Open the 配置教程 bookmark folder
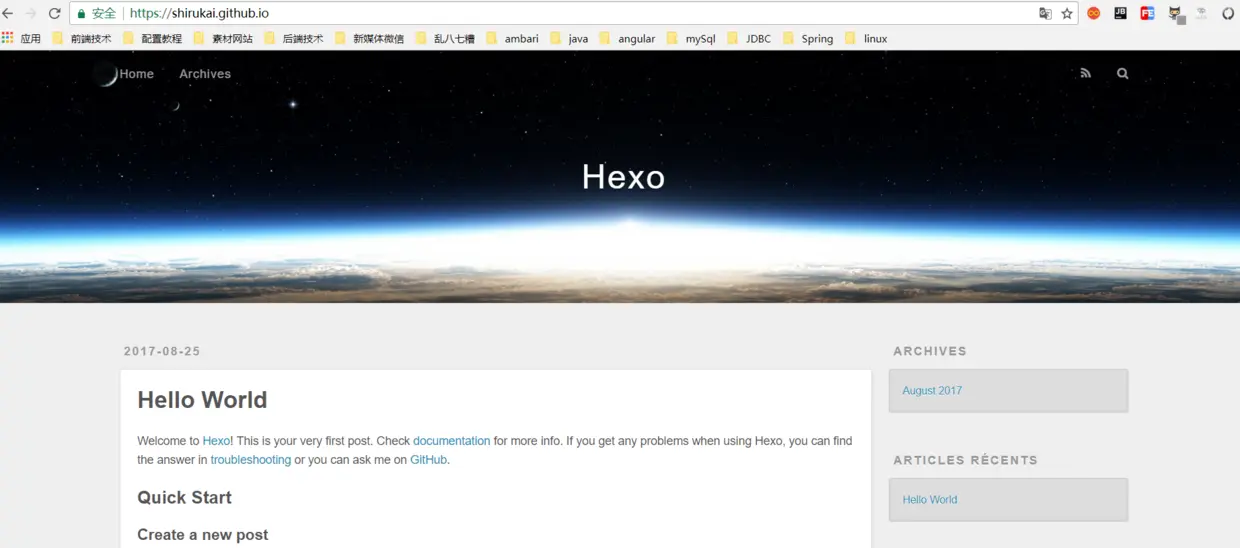 pos(152,39)
